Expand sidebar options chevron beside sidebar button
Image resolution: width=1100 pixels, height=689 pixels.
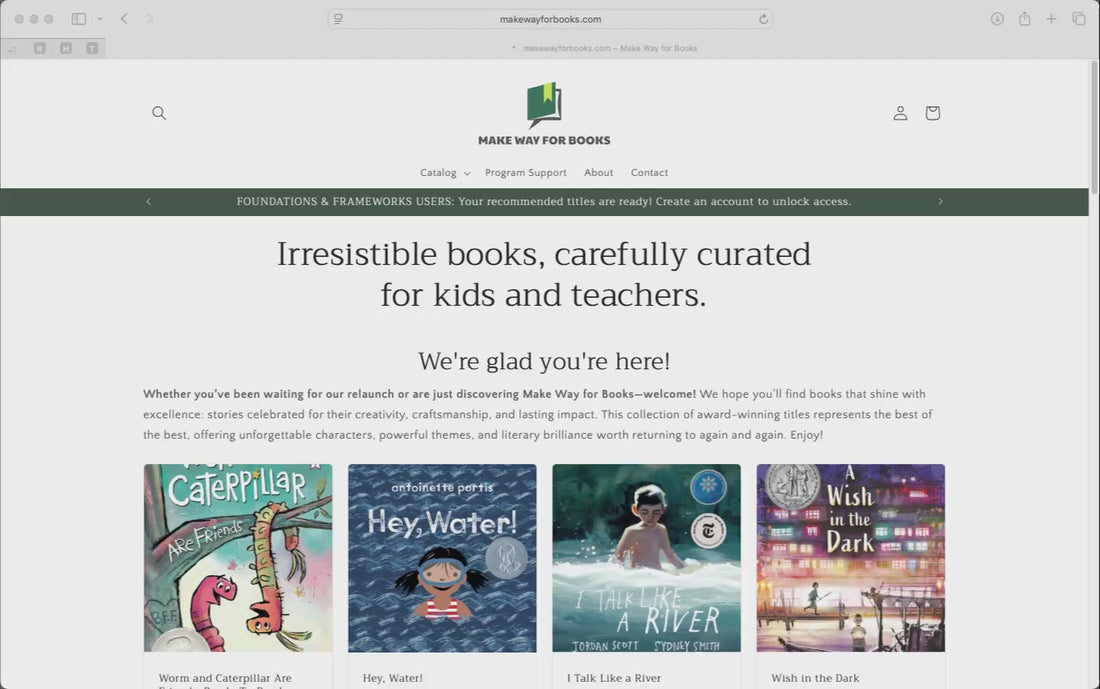tap(100, 19)
